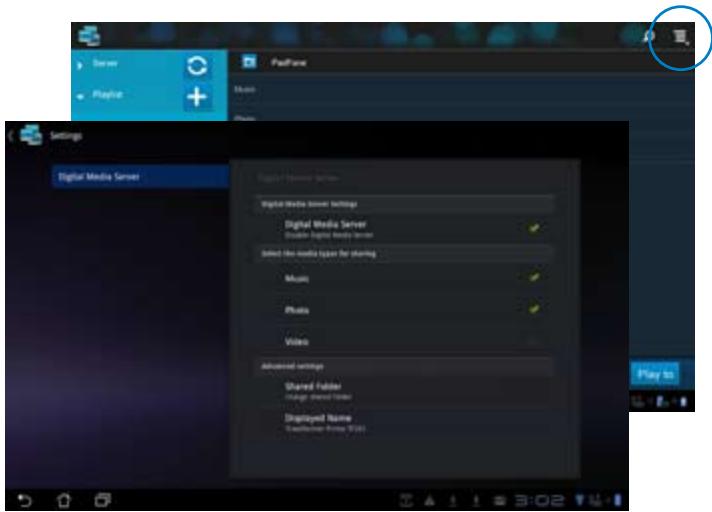The height and width of the screenshot is (512, 712).
Task: Click the PadFone device icon
Action: point(252,63)
